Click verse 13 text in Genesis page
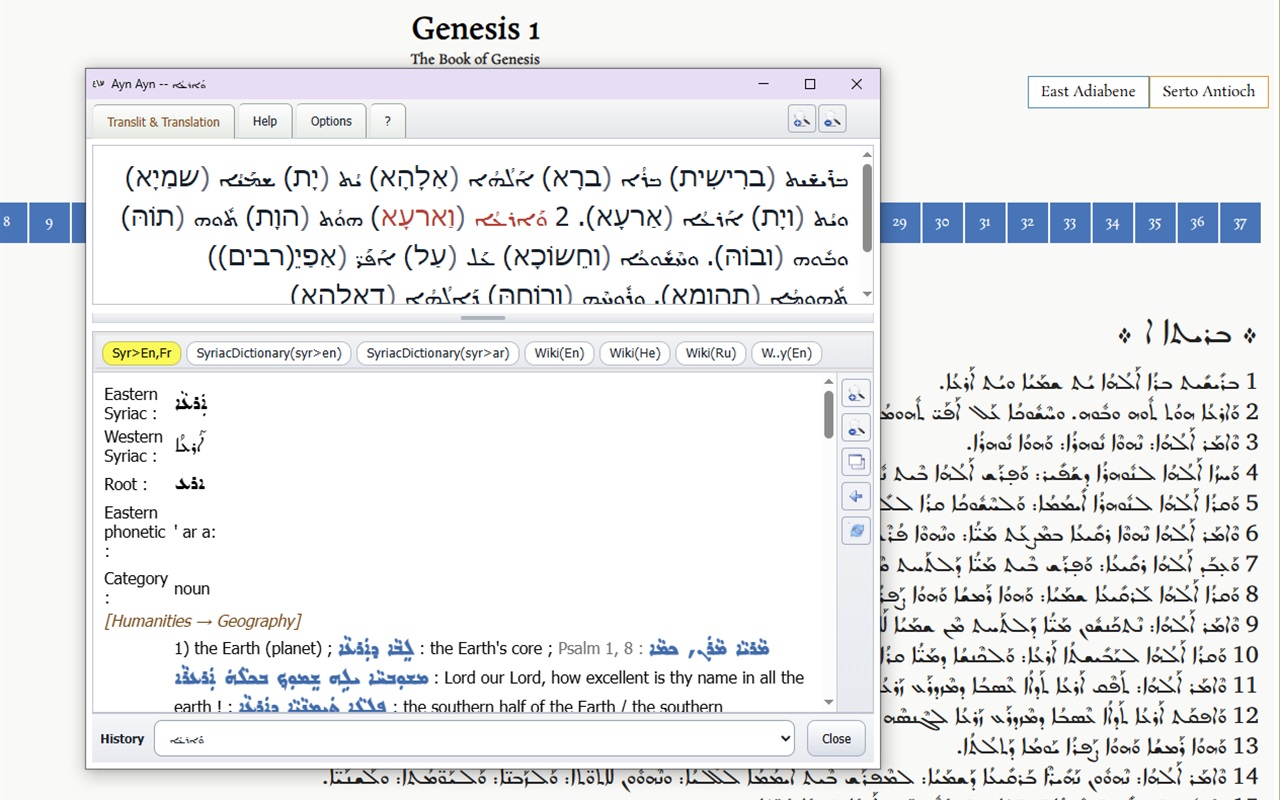This screenshot has height=800, width=1280. pos(1106,746)
